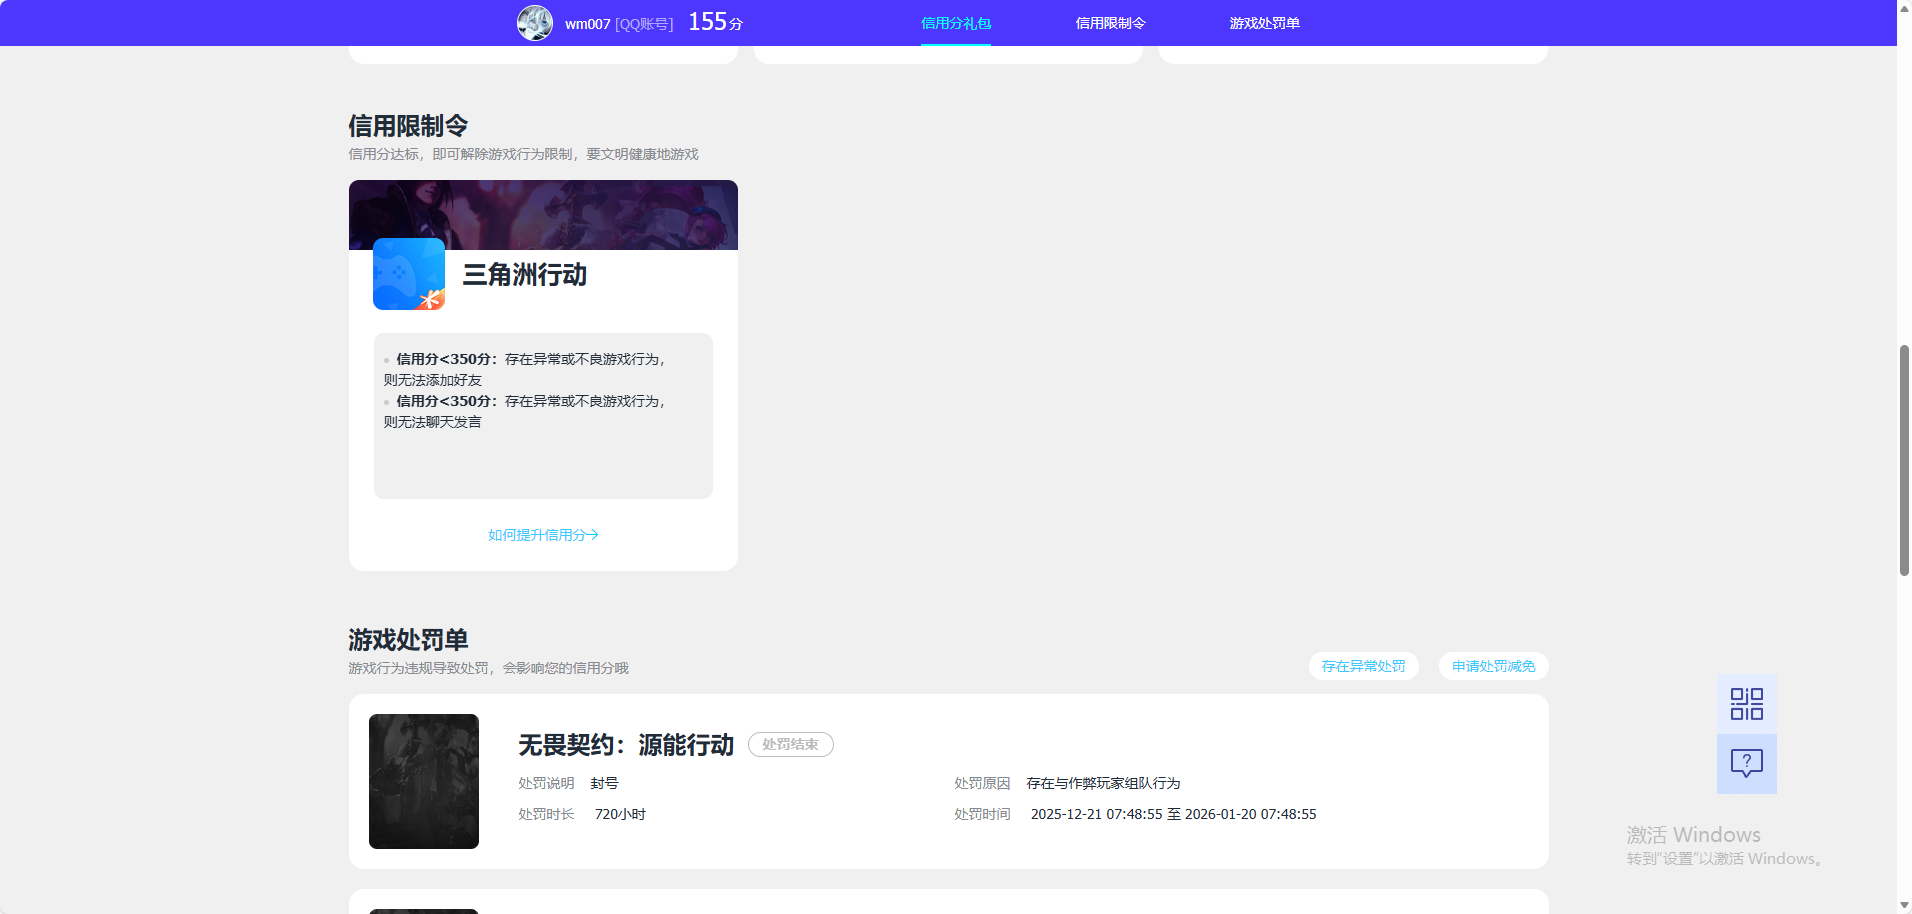Click the 三角洲行动 card banner image
This screenshot has height=914, width=1912.
[x=542, y=214]
